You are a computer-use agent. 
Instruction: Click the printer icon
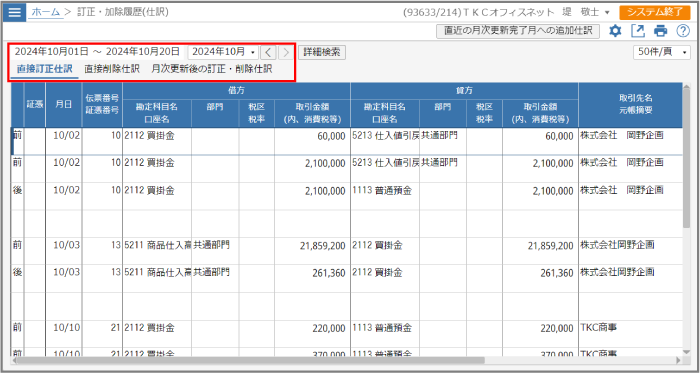(660, 31)
